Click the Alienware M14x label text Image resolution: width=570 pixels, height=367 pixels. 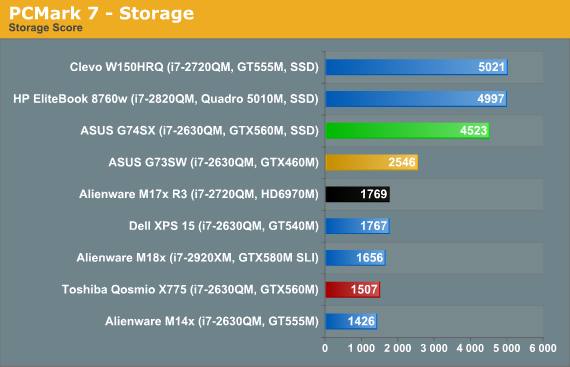[x=212, y=322]
